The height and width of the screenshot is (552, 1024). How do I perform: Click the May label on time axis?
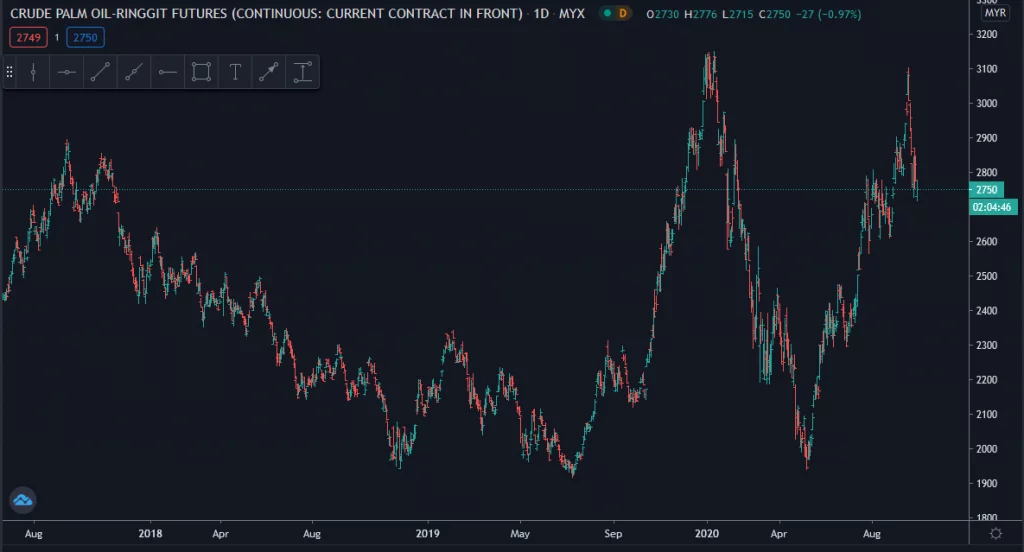pyautogui.click(x=520, y=534)
